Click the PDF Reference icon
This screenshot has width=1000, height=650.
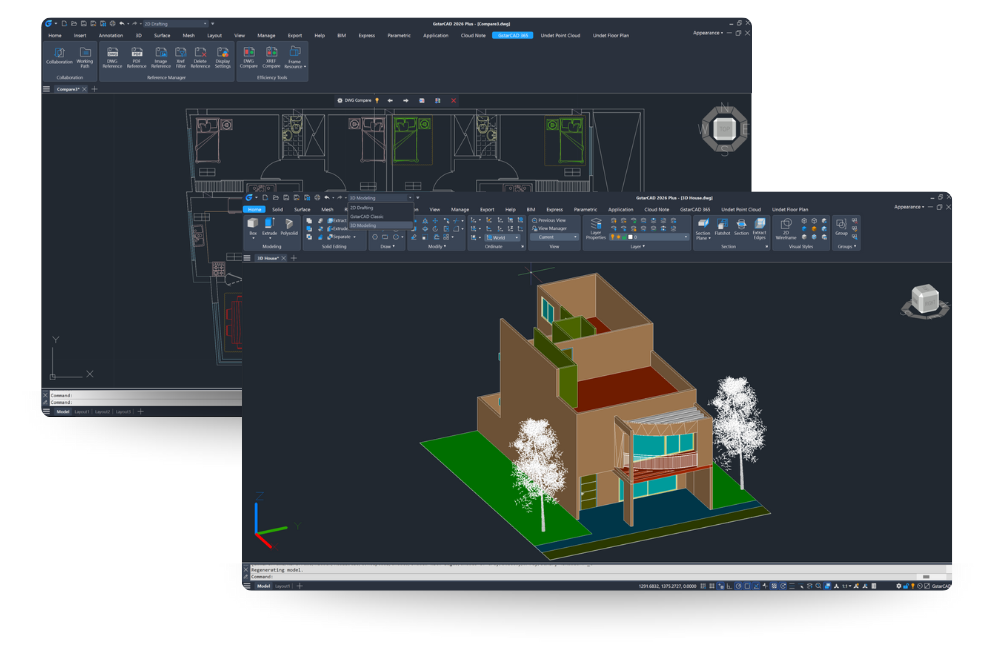pos(136,54)
